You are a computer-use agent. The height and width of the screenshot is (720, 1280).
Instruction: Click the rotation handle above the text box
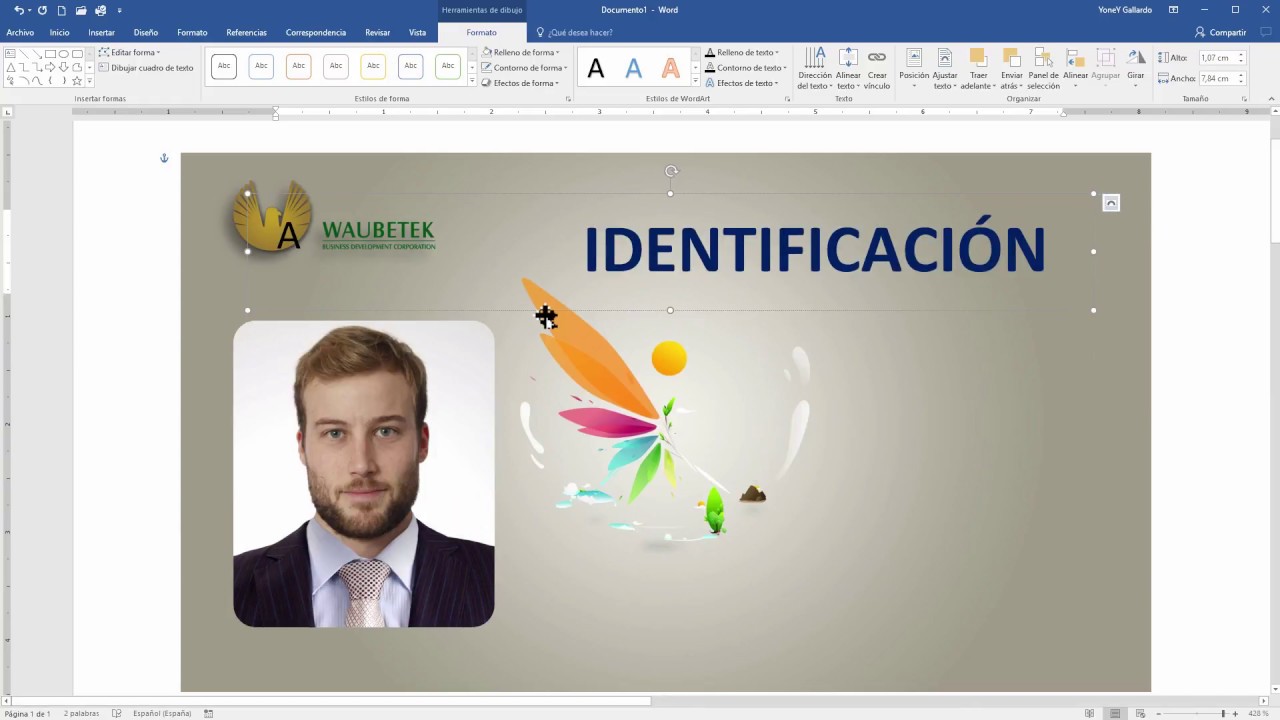(671, 171)
